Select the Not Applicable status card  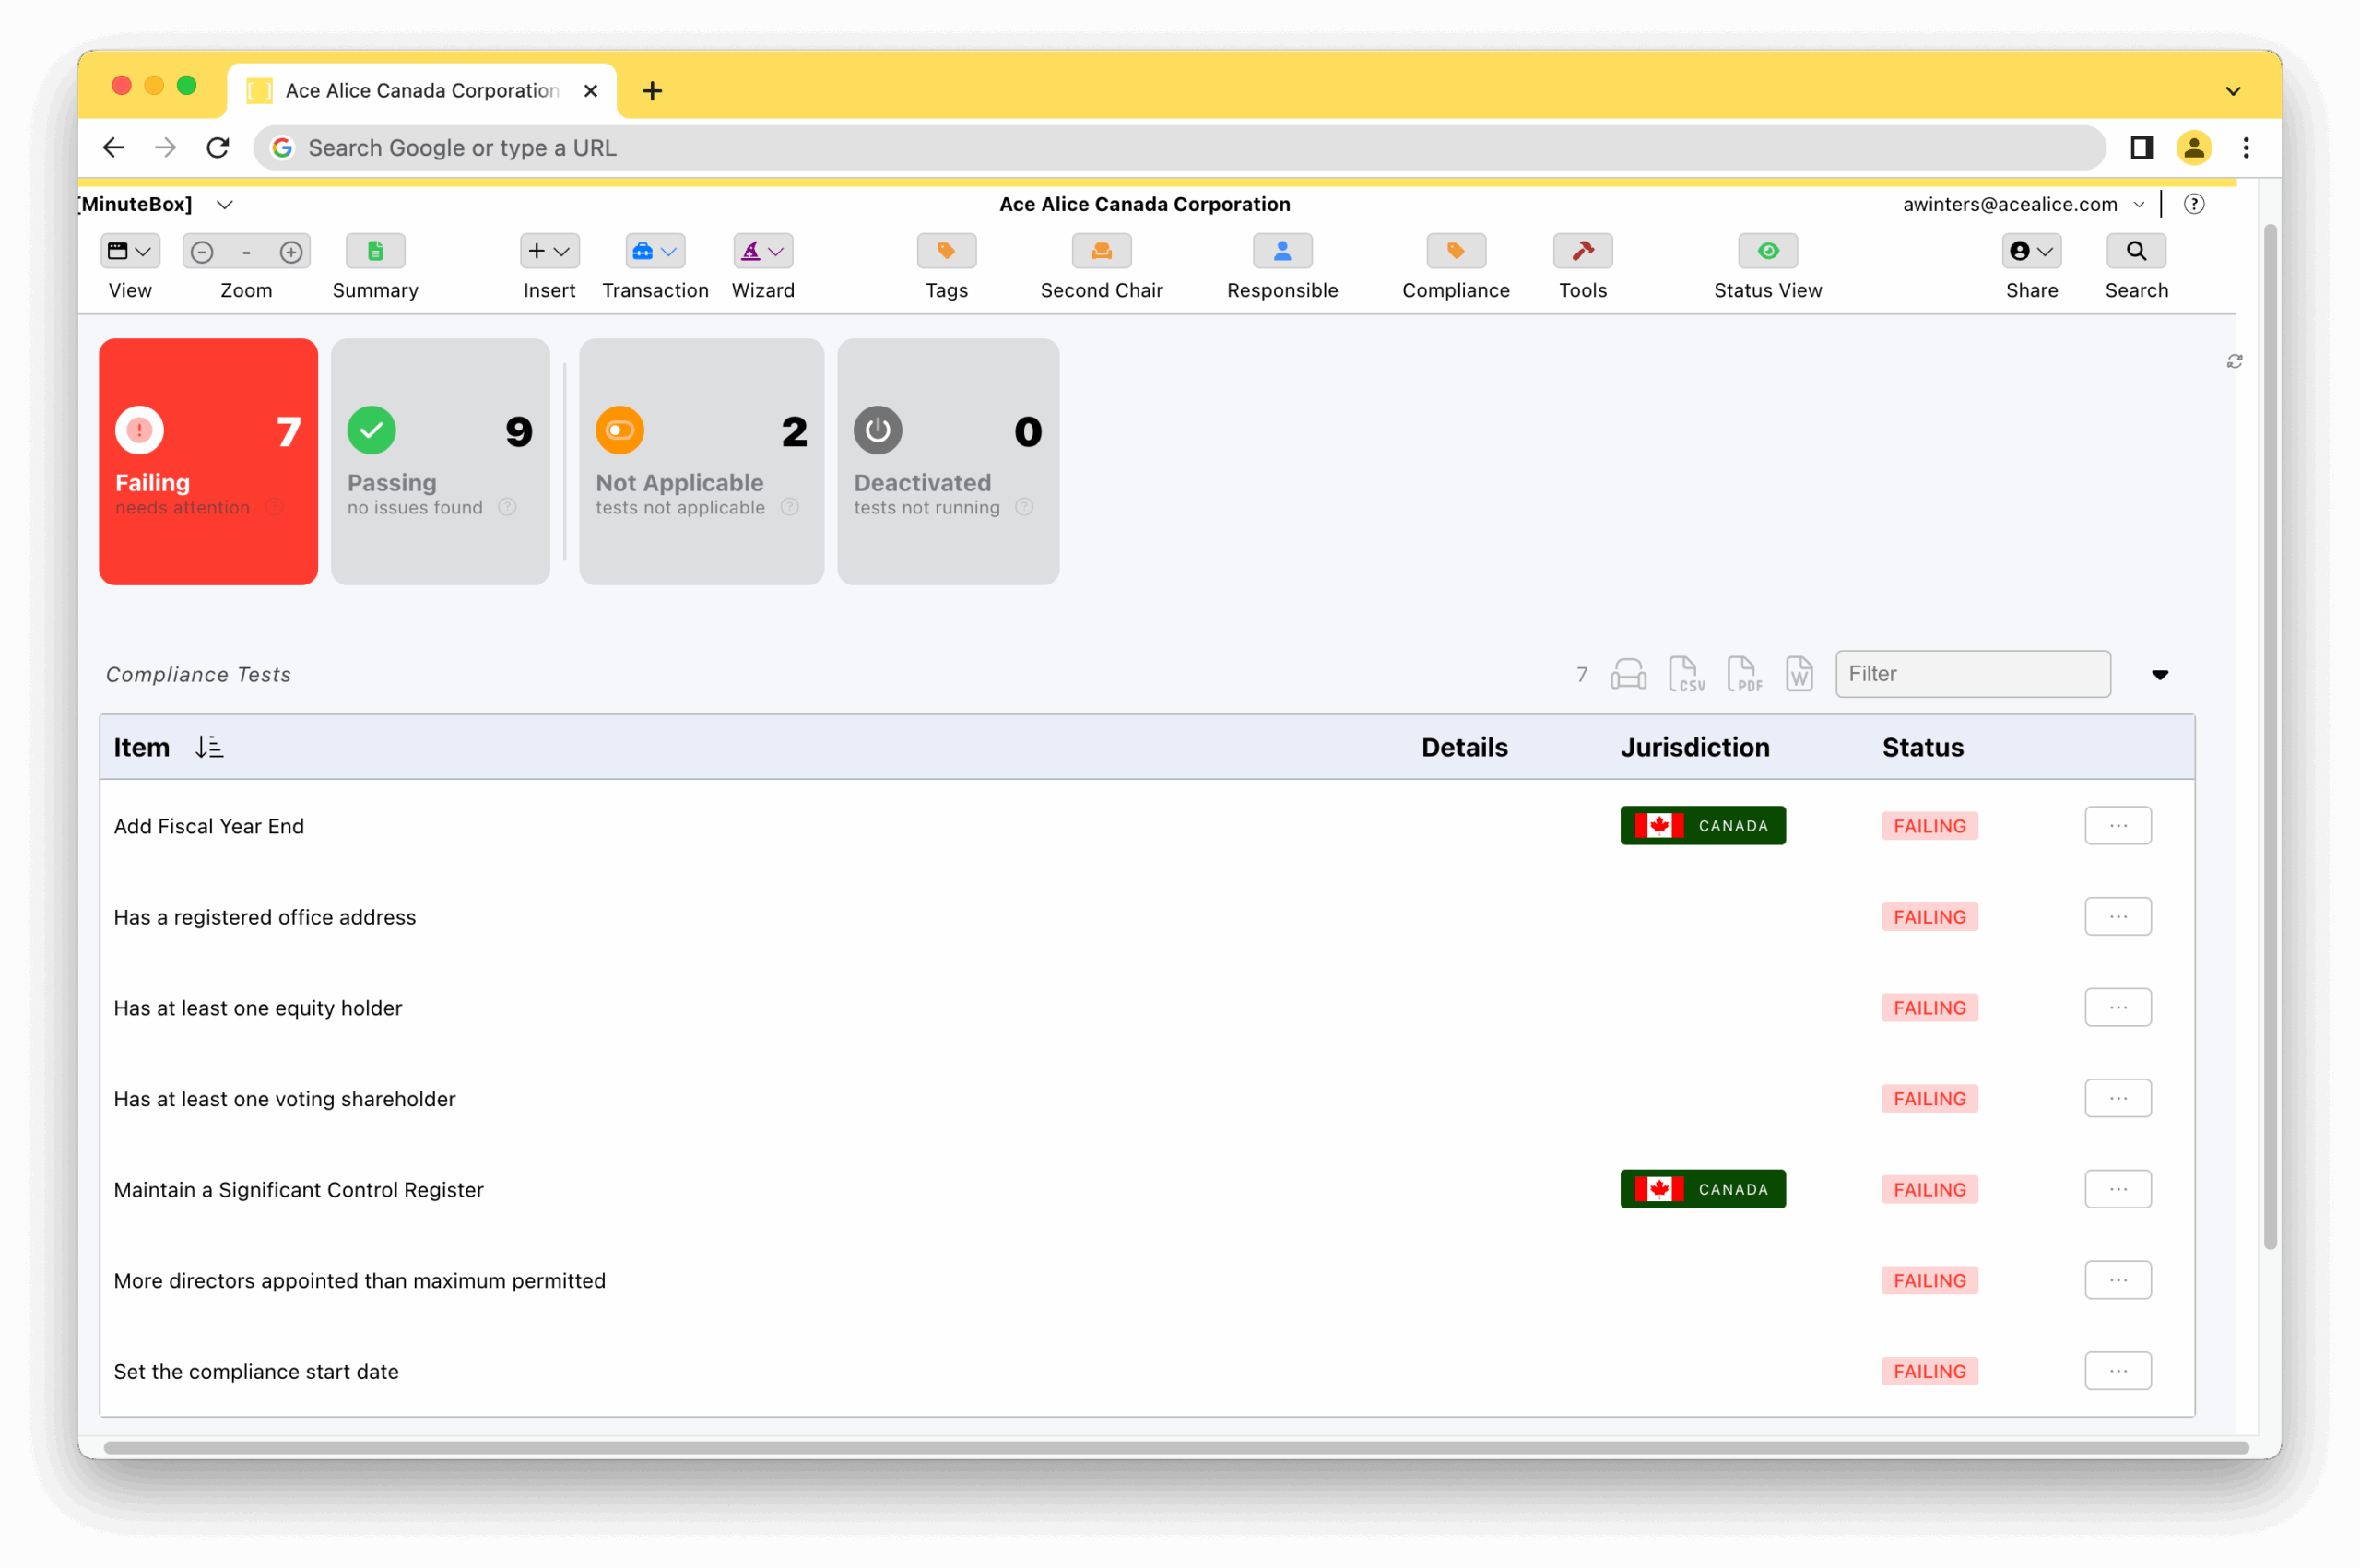(x=701, y=461)
